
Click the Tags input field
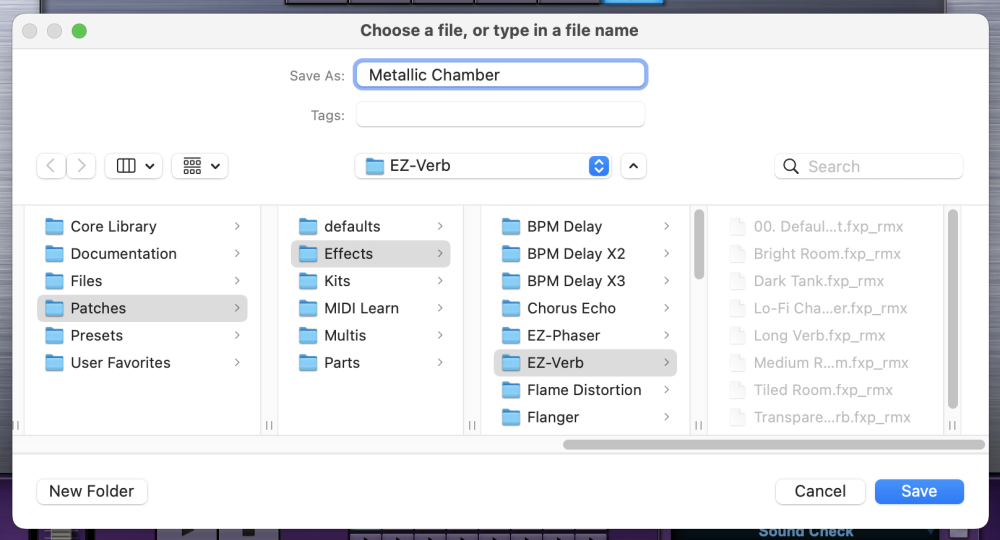[x=500, y=115]
